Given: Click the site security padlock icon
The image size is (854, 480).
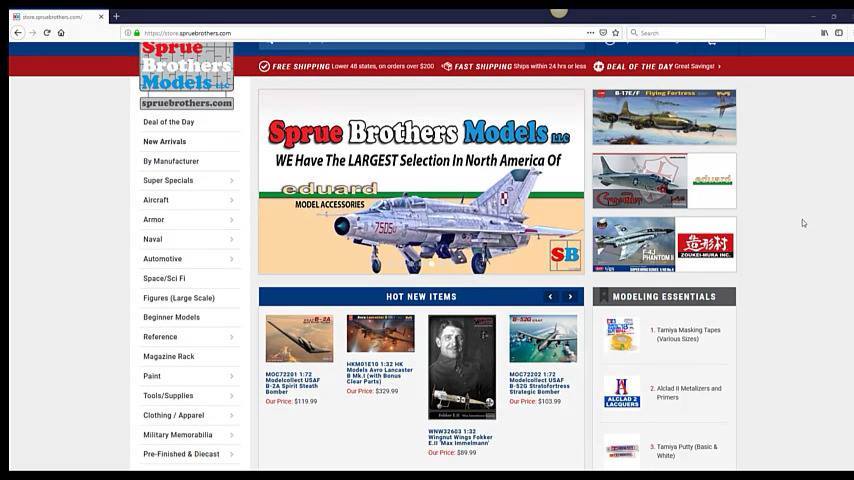Looking at the screenshot, I should [137, 33].
